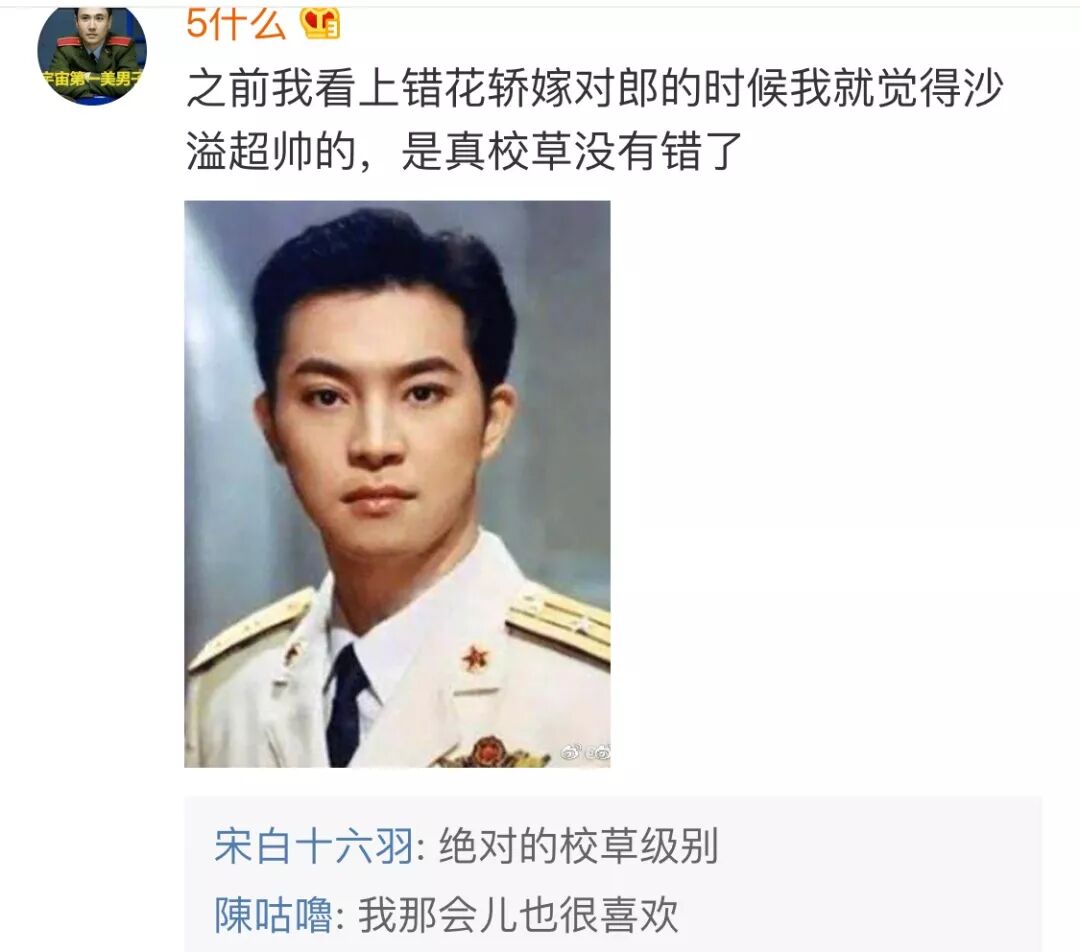
Task: Select the reply text 绝对的校草级别
Action: (x=579, y=846)
